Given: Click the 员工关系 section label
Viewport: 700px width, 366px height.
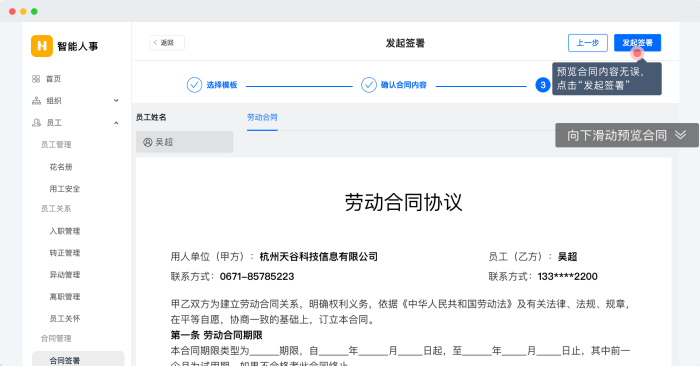Looking at the screenshot, I should click(56, 209).
